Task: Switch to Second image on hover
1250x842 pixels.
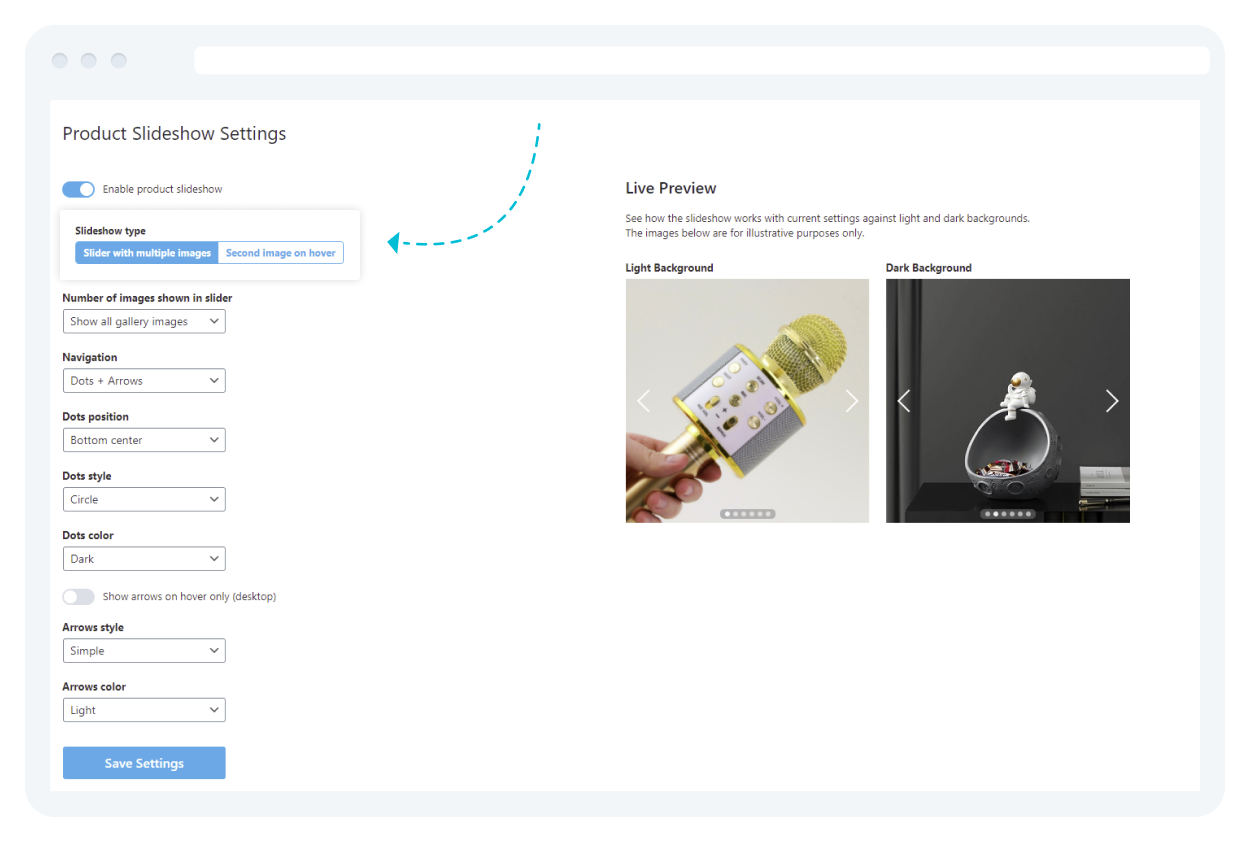Action: 280,253
